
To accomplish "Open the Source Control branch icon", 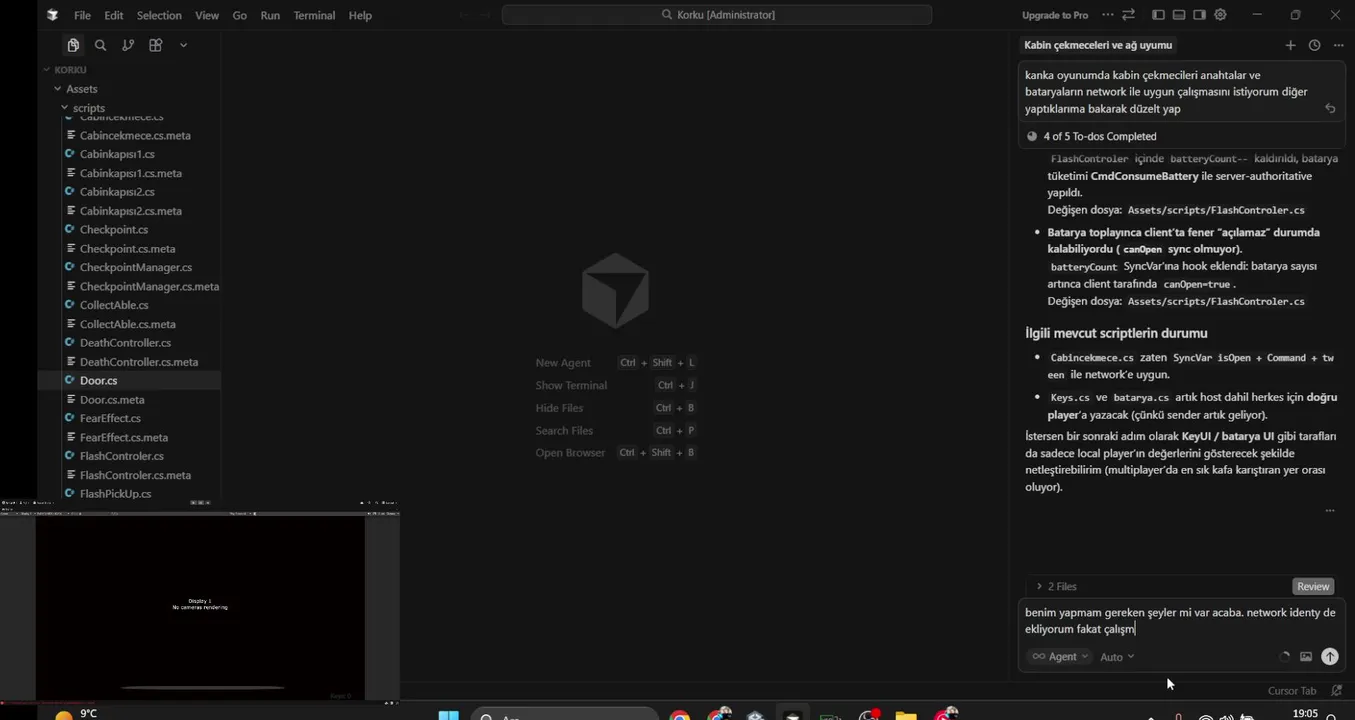I will pyautogui.click(x=128, y=45).
